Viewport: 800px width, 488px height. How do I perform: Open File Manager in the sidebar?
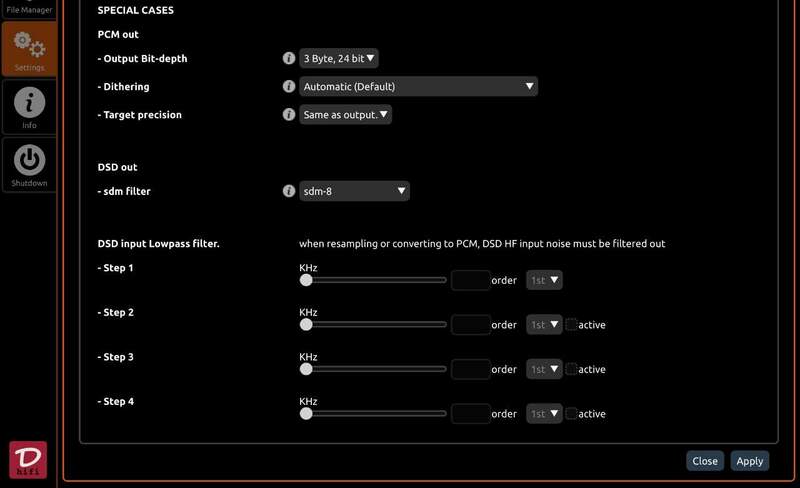pos(29,10)
